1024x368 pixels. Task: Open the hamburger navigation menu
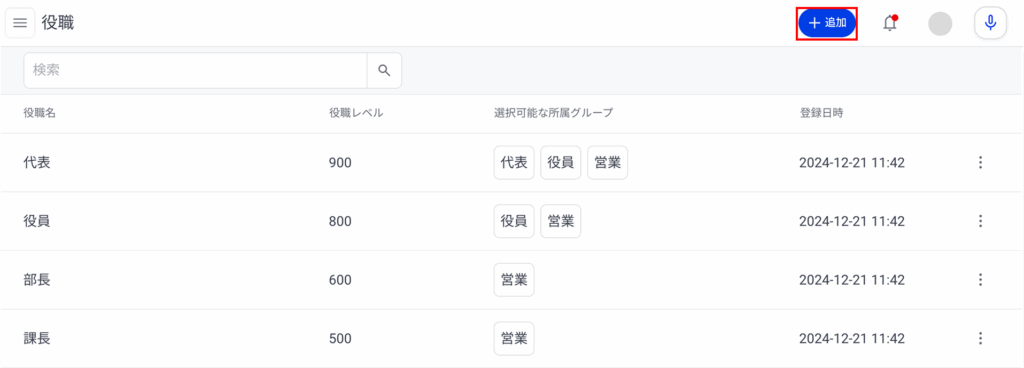(x=20, y=23)
